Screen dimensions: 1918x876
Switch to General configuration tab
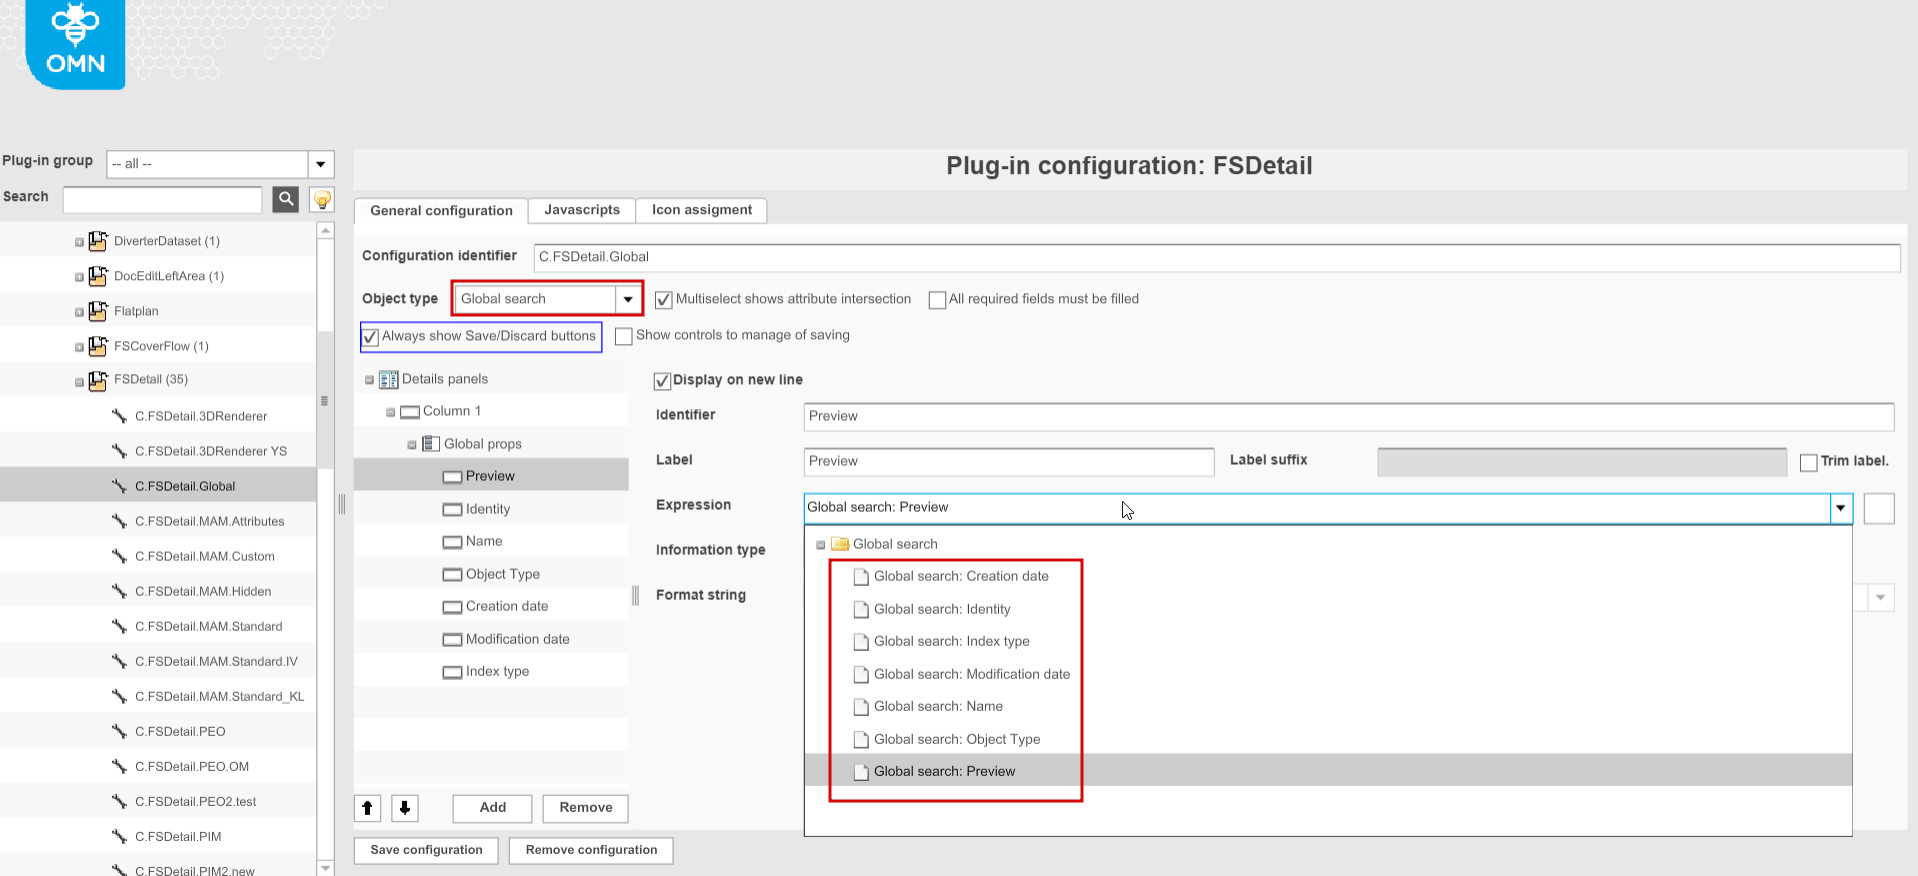tap(441, 211)
